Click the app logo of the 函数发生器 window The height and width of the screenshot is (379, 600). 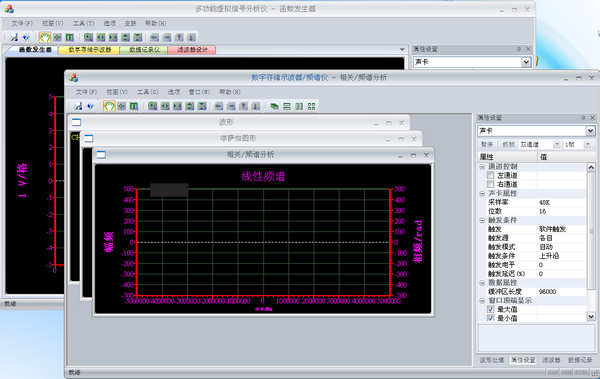9,9
